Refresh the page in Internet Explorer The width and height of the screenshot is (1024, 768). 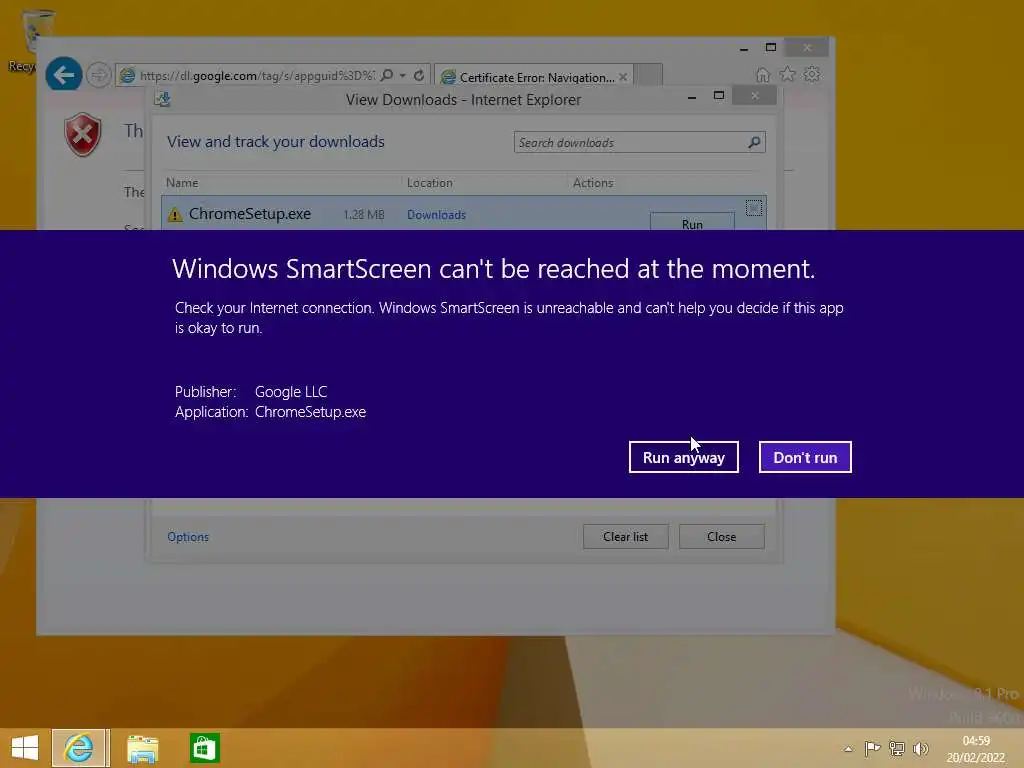coord(419,76)
